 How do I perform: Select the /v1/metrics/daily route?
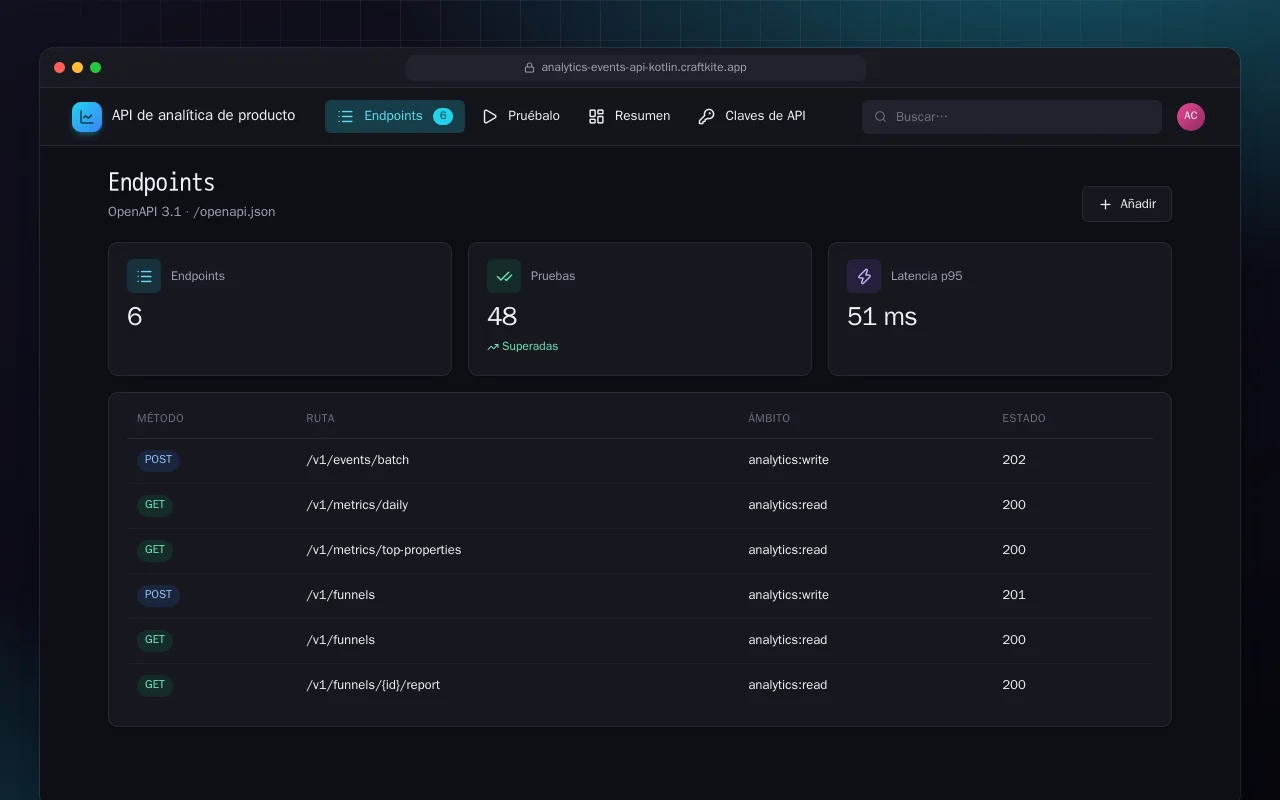[x=357, y=505]
